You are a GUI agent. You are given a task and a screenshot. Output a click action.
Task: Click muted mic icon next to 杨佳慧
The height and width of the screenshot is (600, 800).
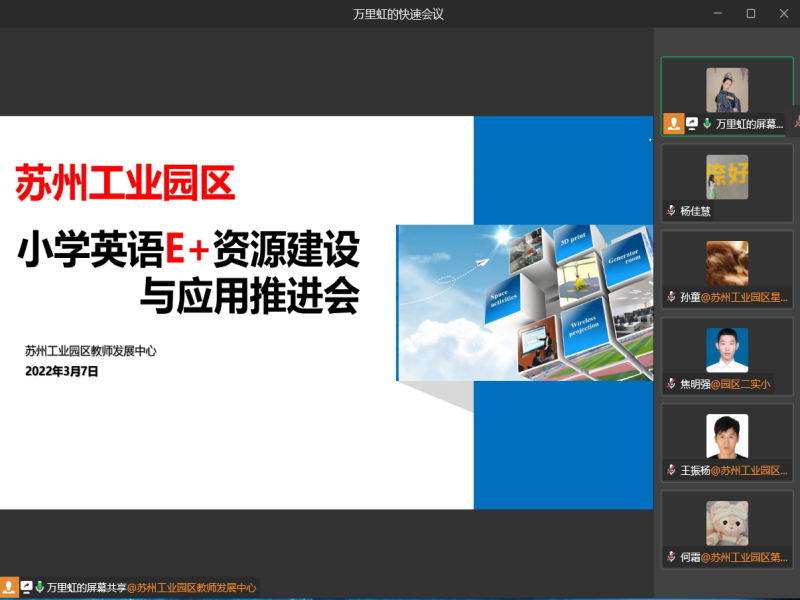(x=671, y=210)
